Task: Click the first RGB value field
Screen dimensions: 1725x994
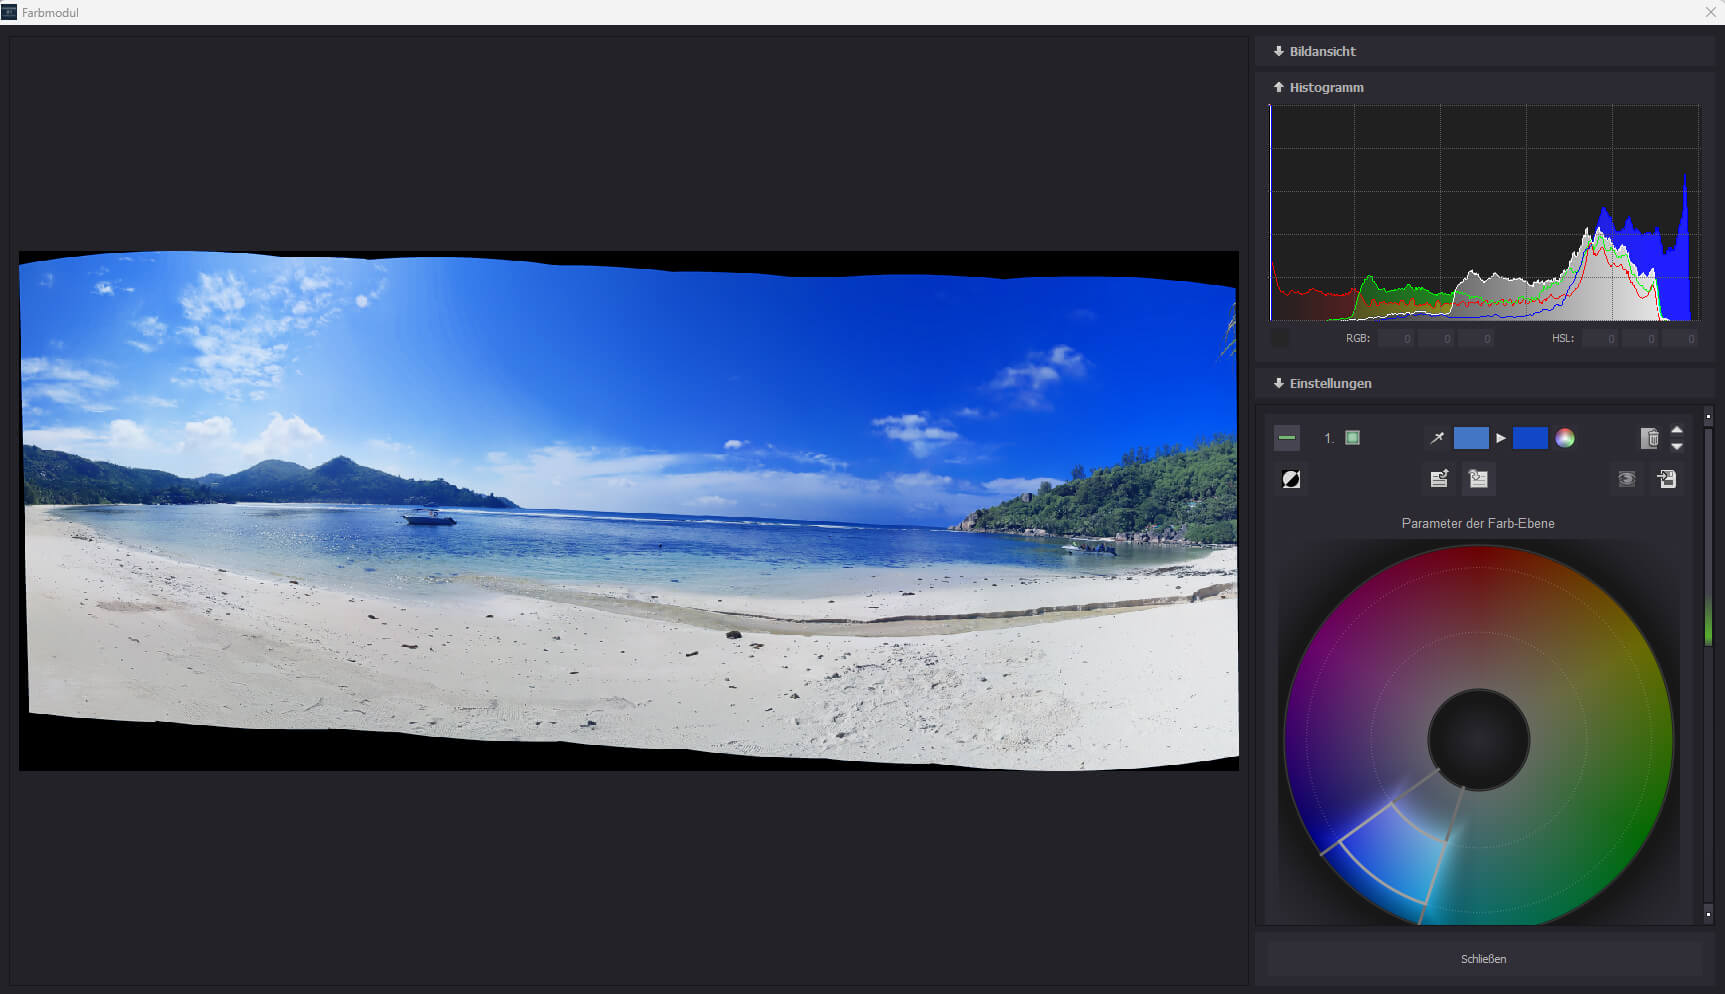Action: pos(1396,339)
